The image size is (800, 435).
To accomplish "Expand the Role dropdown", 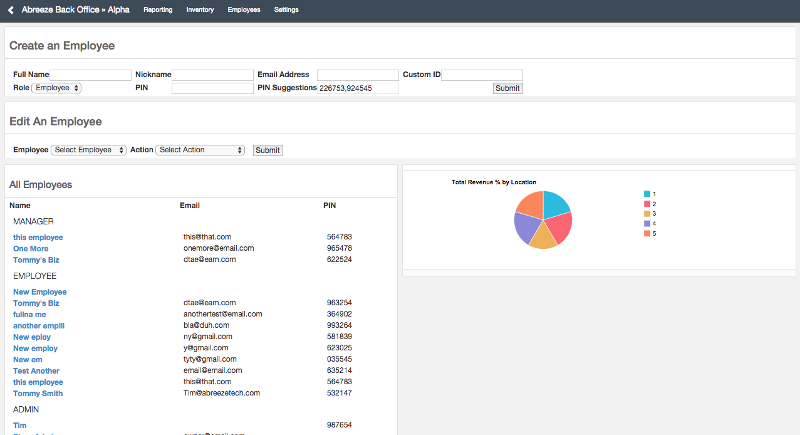I will 57,88.
